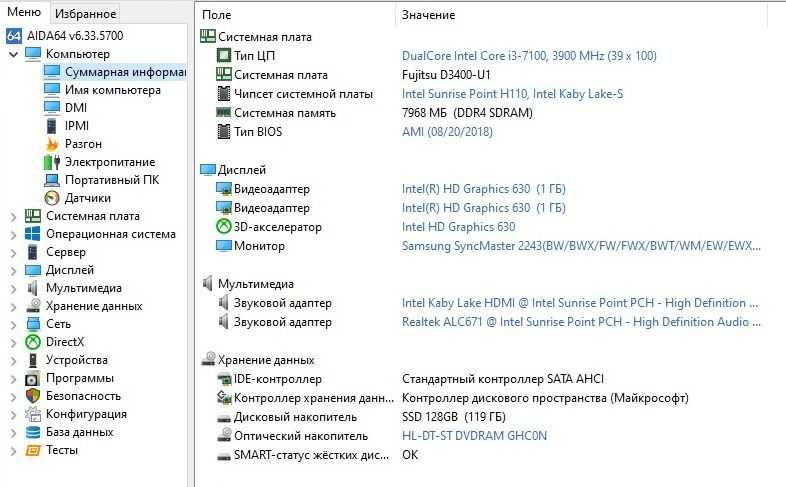786x487 pixels.
Task: Click the Датчики gauge icon
Action: coord(52,198)
